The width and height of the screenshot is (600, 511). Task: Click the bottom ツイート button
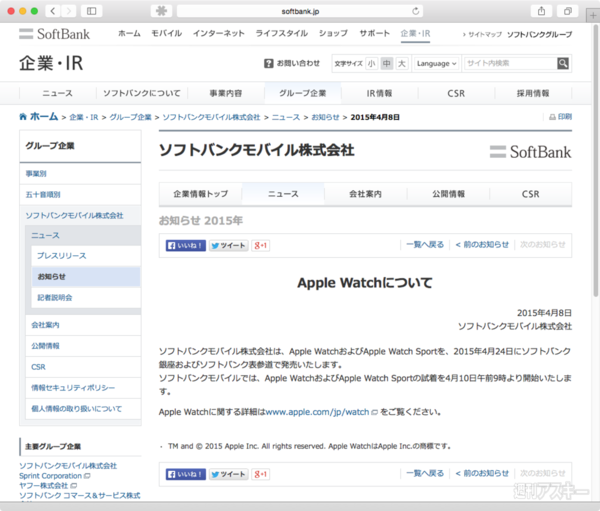coord(229,474)
